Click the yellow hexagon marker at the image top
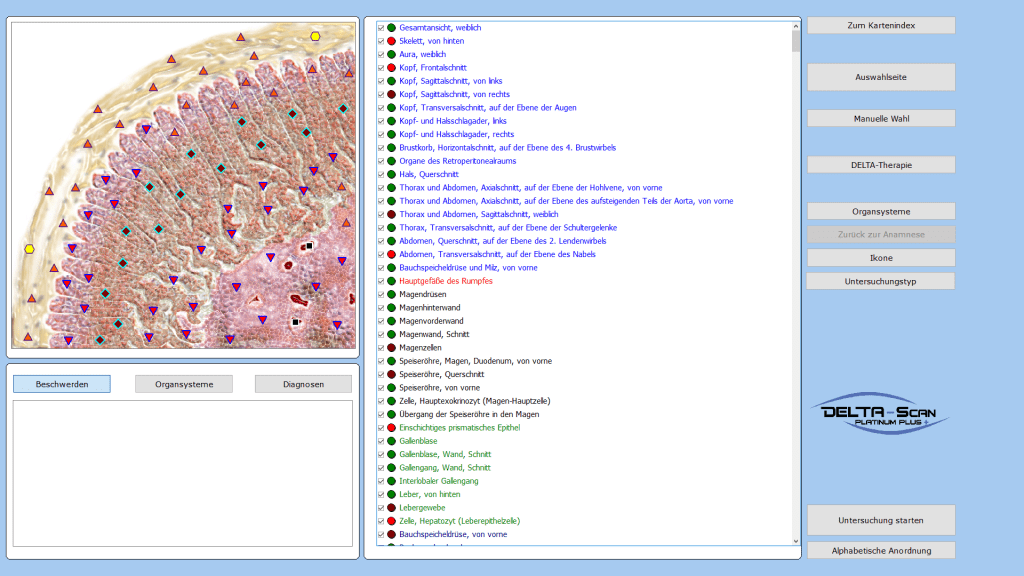Viewport: 1024px width, 576px height. [315, 37]
